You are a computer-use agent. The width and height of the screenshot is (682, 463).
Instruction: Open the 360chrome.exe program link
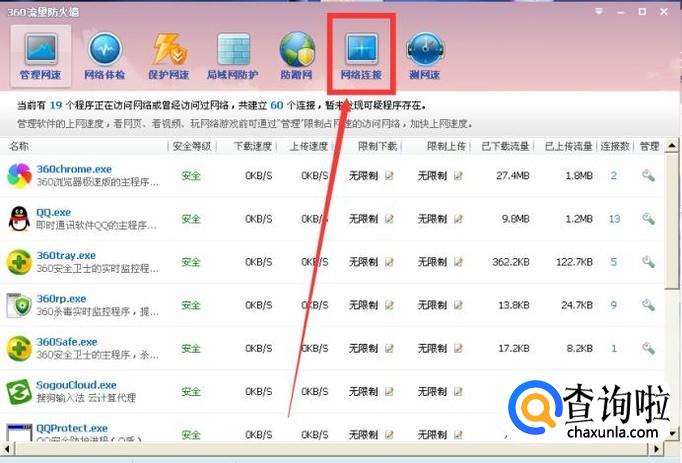(74, 169)
